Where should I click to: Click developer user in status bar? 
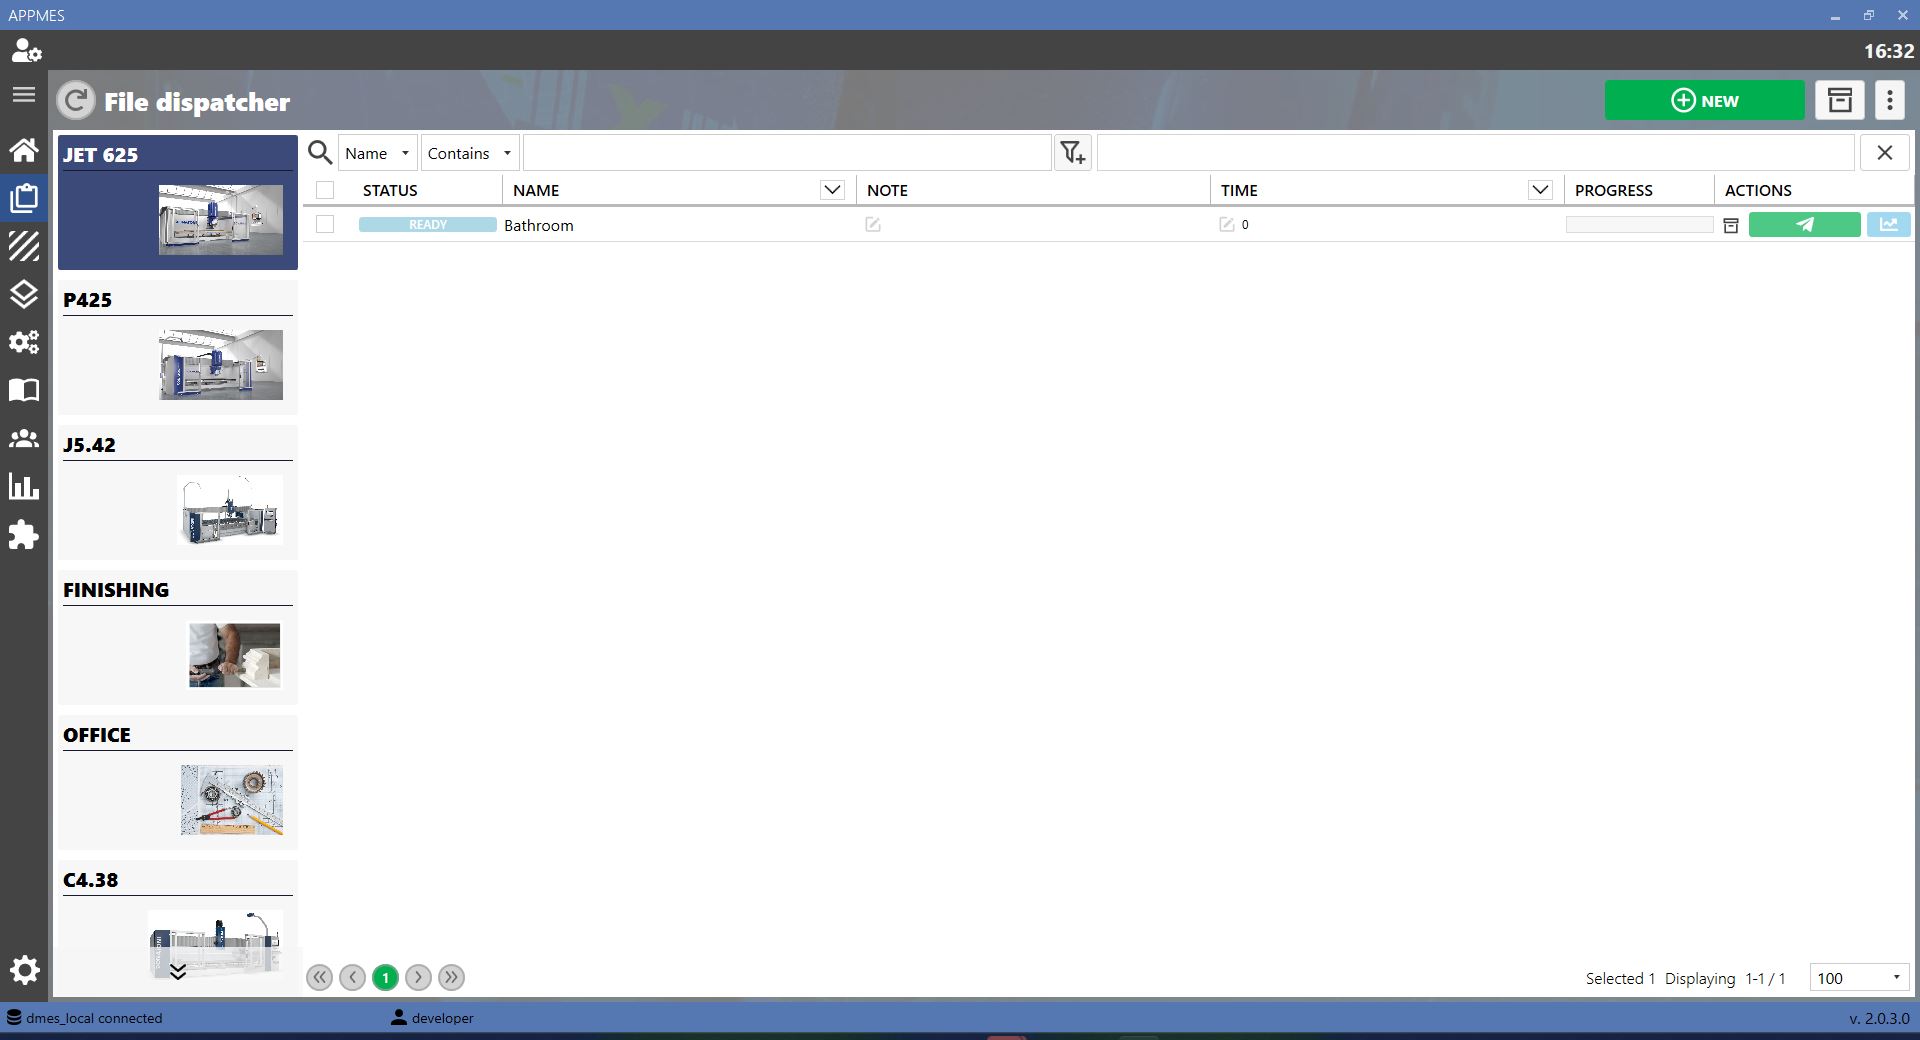point(442,1018)
